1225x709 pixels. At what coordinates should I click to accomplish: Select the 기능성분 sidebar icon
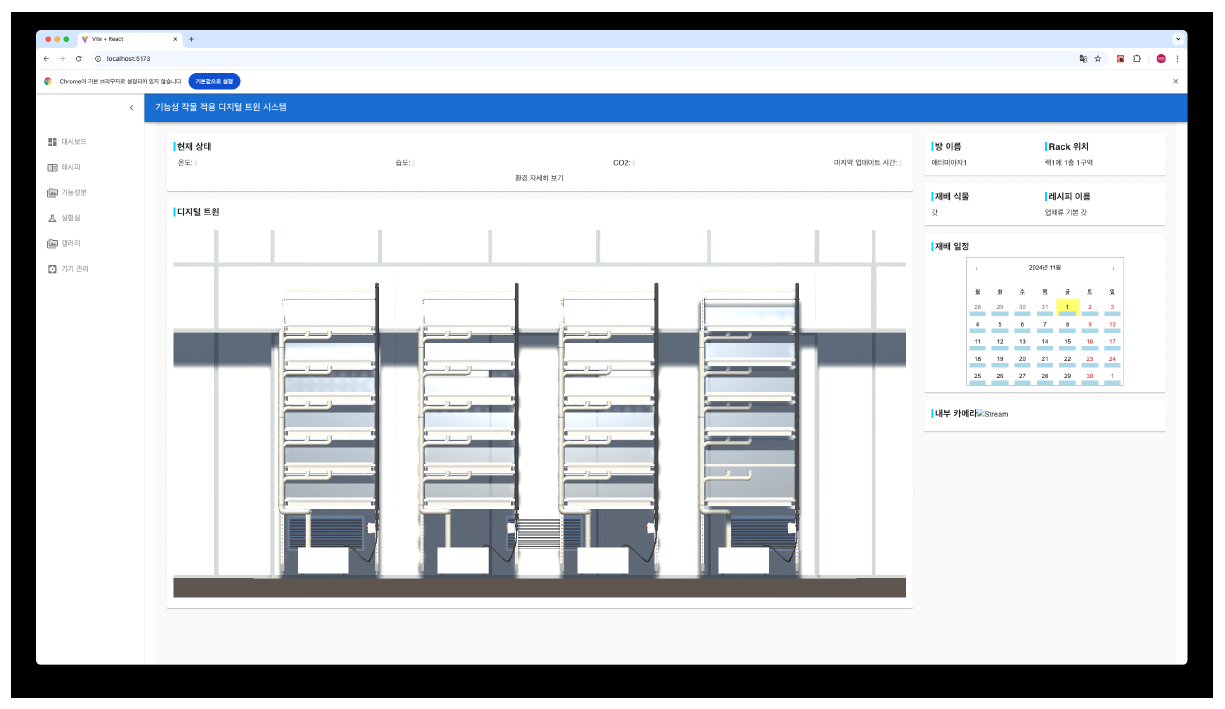tap(52, 193)
